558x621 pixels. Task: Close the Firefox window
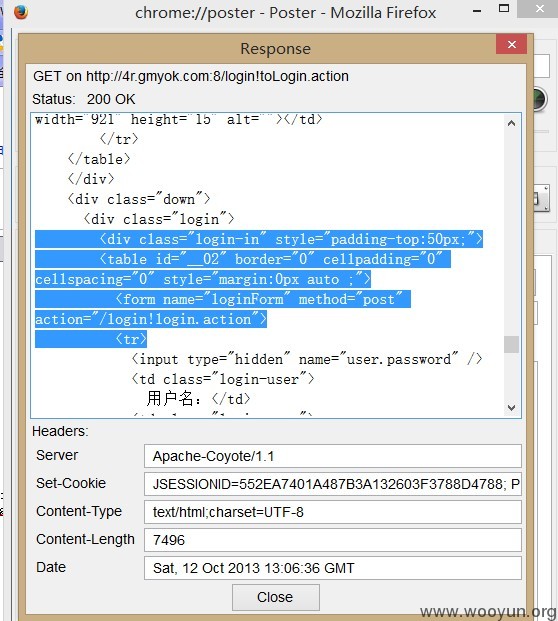[539, 9]
